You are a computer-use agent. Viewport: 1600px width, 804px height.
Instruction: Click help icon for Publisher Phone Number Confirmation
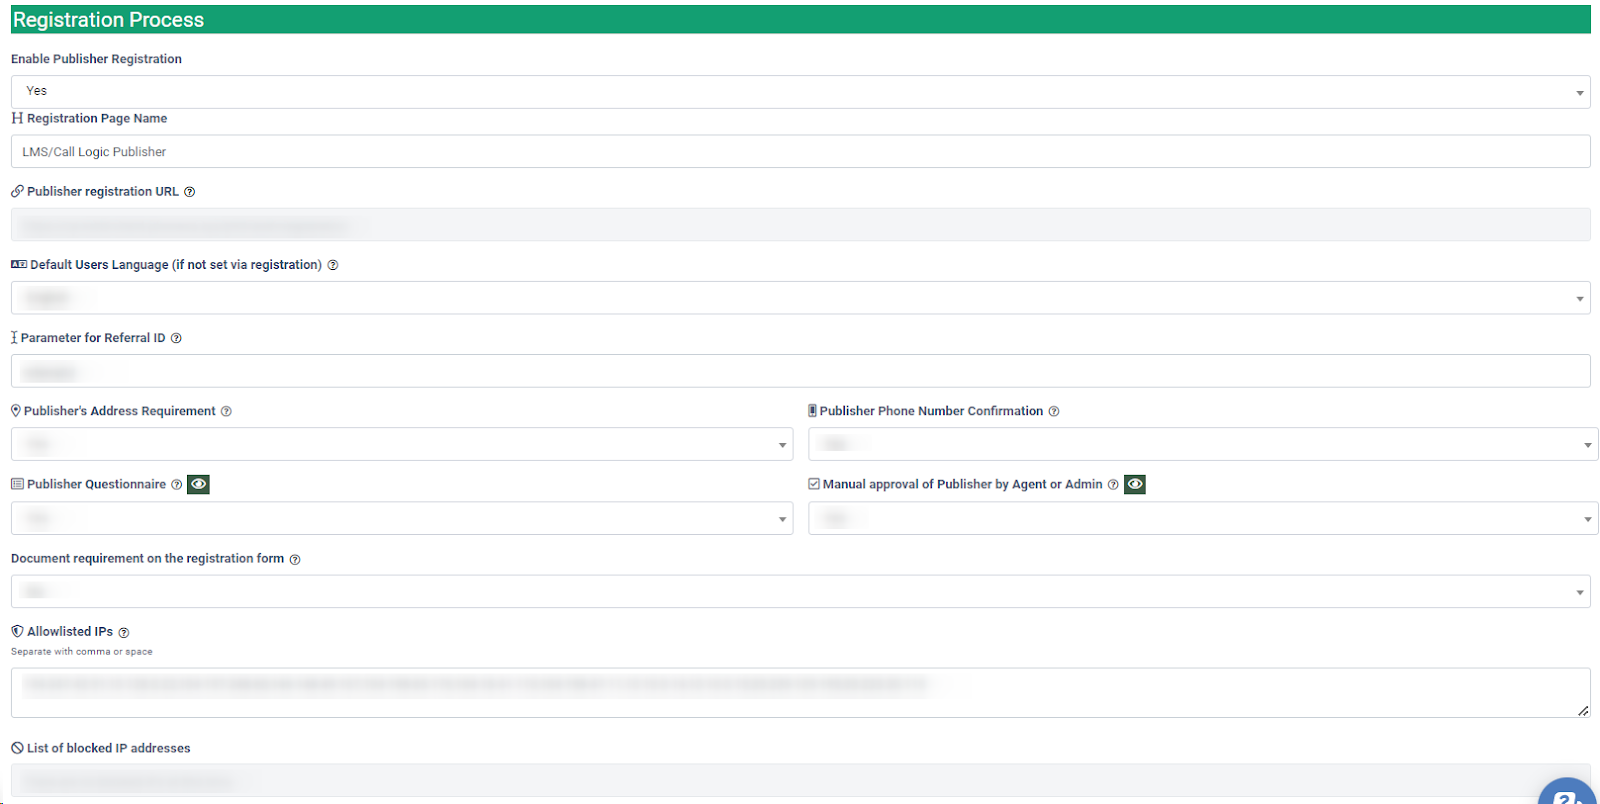(x=1054, y=411)
